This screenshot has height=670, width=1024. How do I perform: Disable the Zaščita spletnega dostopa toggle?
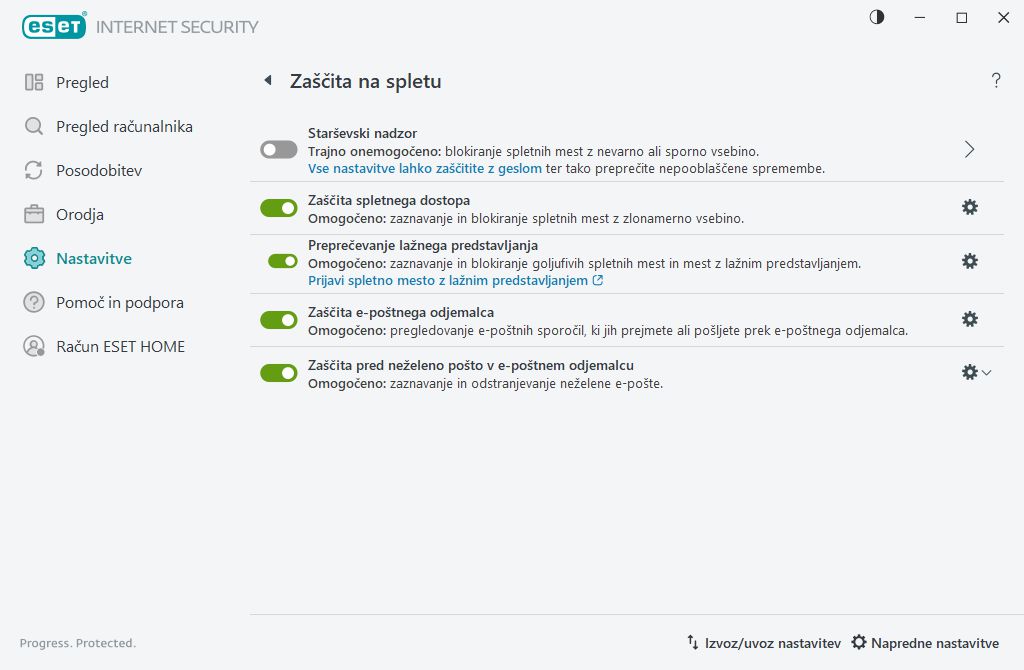pos(279,208)
